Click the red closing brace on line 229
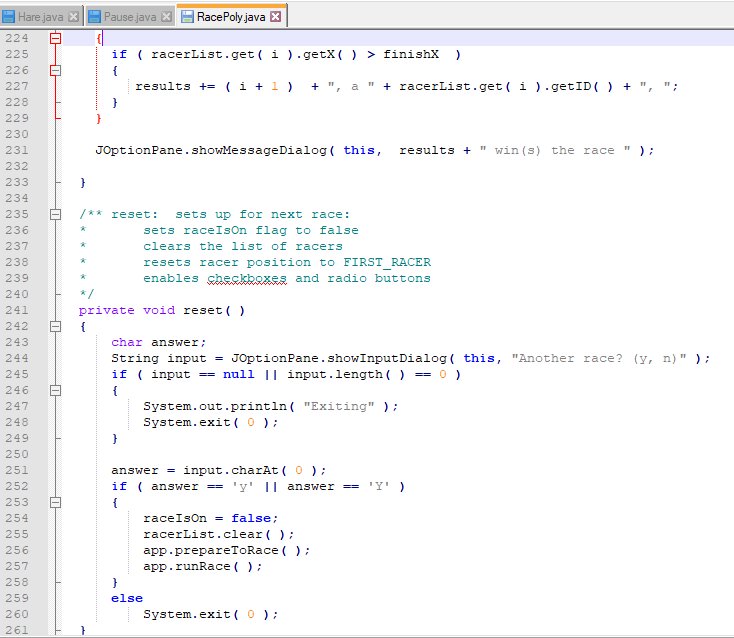Viewport: 734px width, 638px height. pos(99,118)
